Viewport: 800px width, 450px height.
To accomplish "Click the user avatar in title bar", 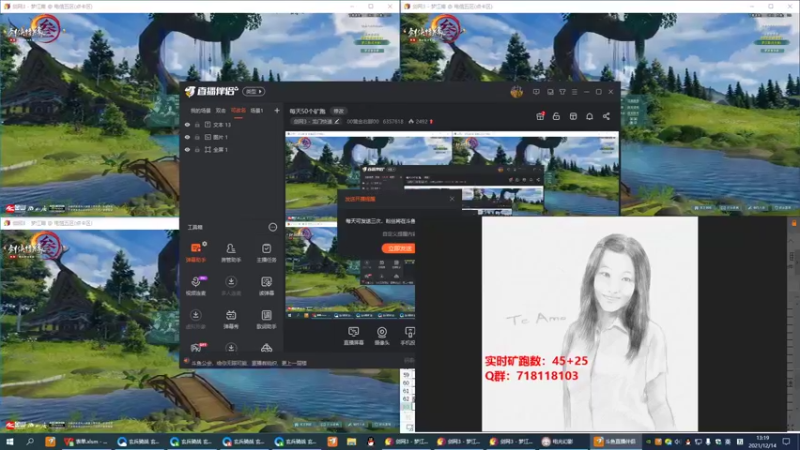I will [x=516, y=92].
